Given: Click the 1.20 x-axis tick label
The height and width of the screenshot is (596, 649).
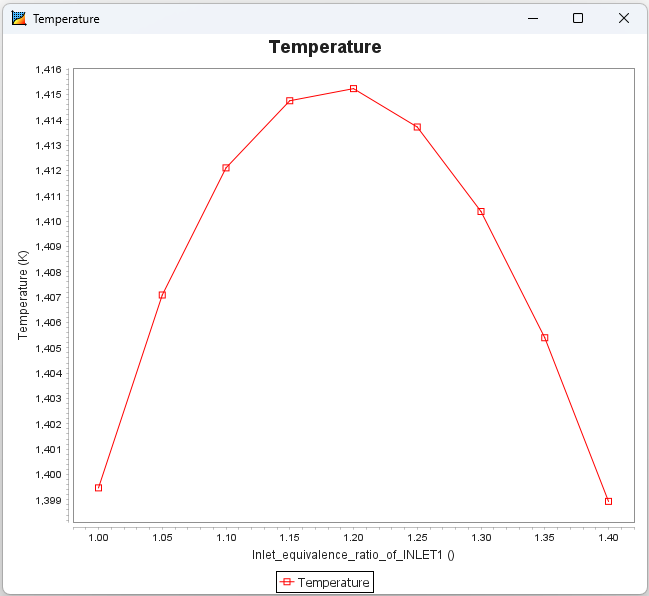Looking at the screenshot, I should pos(353,538).
